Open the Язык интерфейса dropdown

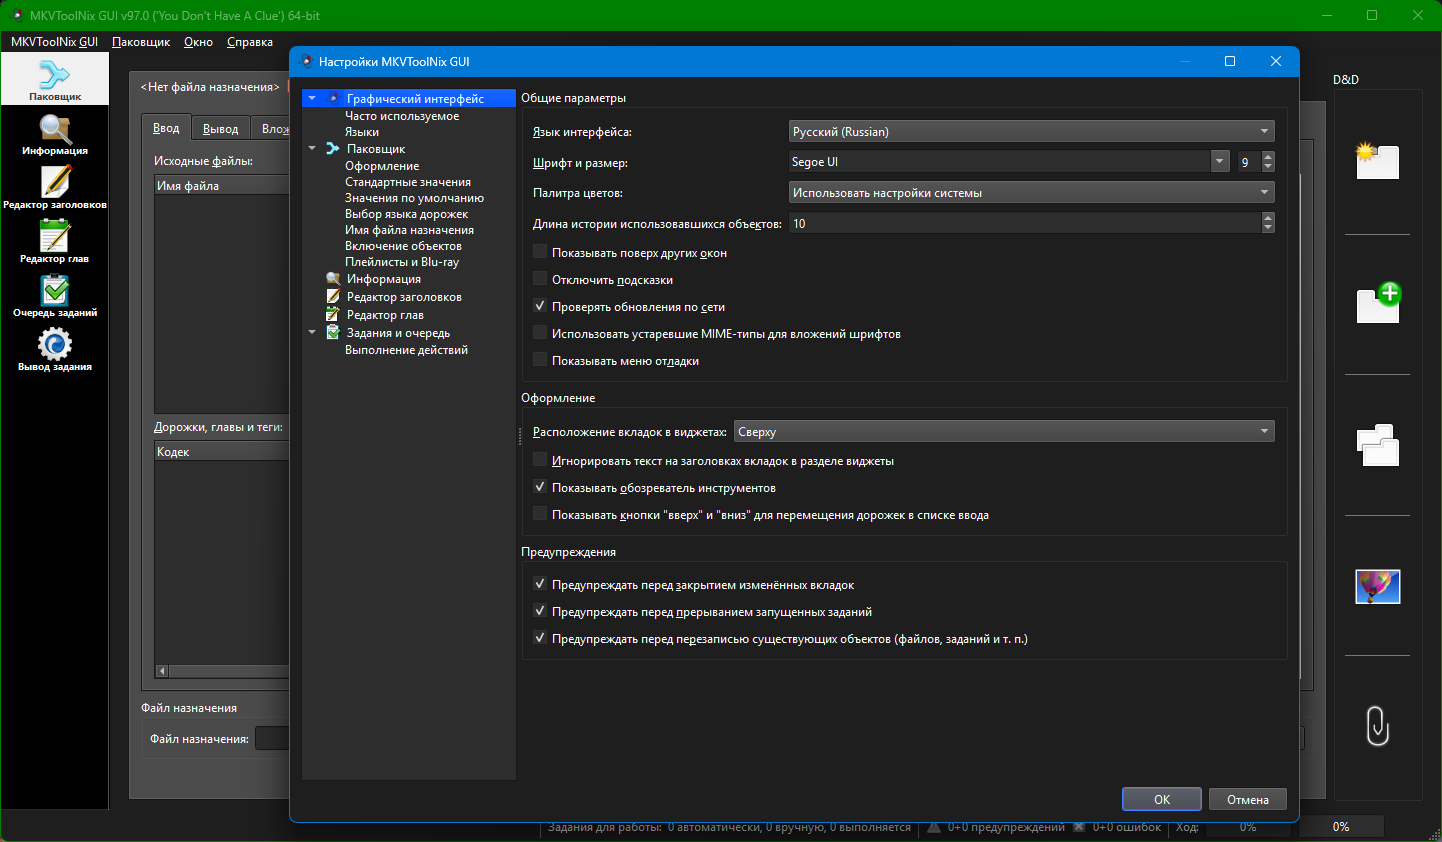click(1031, 132)
